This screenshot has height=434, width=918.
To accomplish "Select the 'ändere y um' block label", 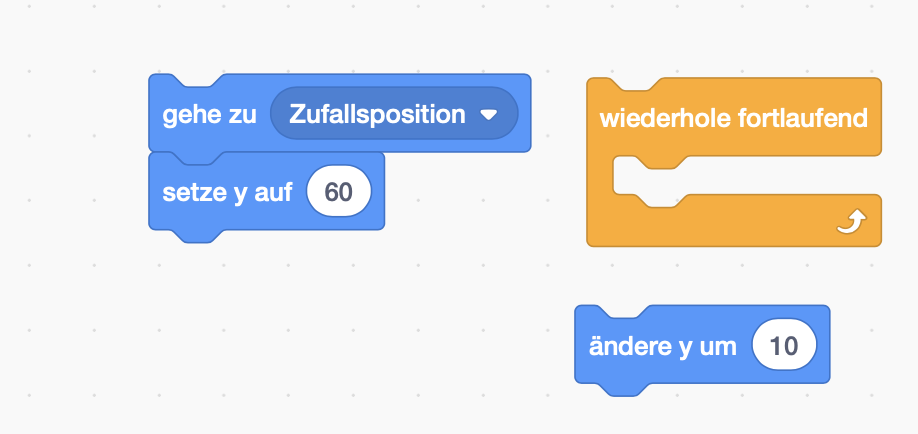I will point(662,346).
